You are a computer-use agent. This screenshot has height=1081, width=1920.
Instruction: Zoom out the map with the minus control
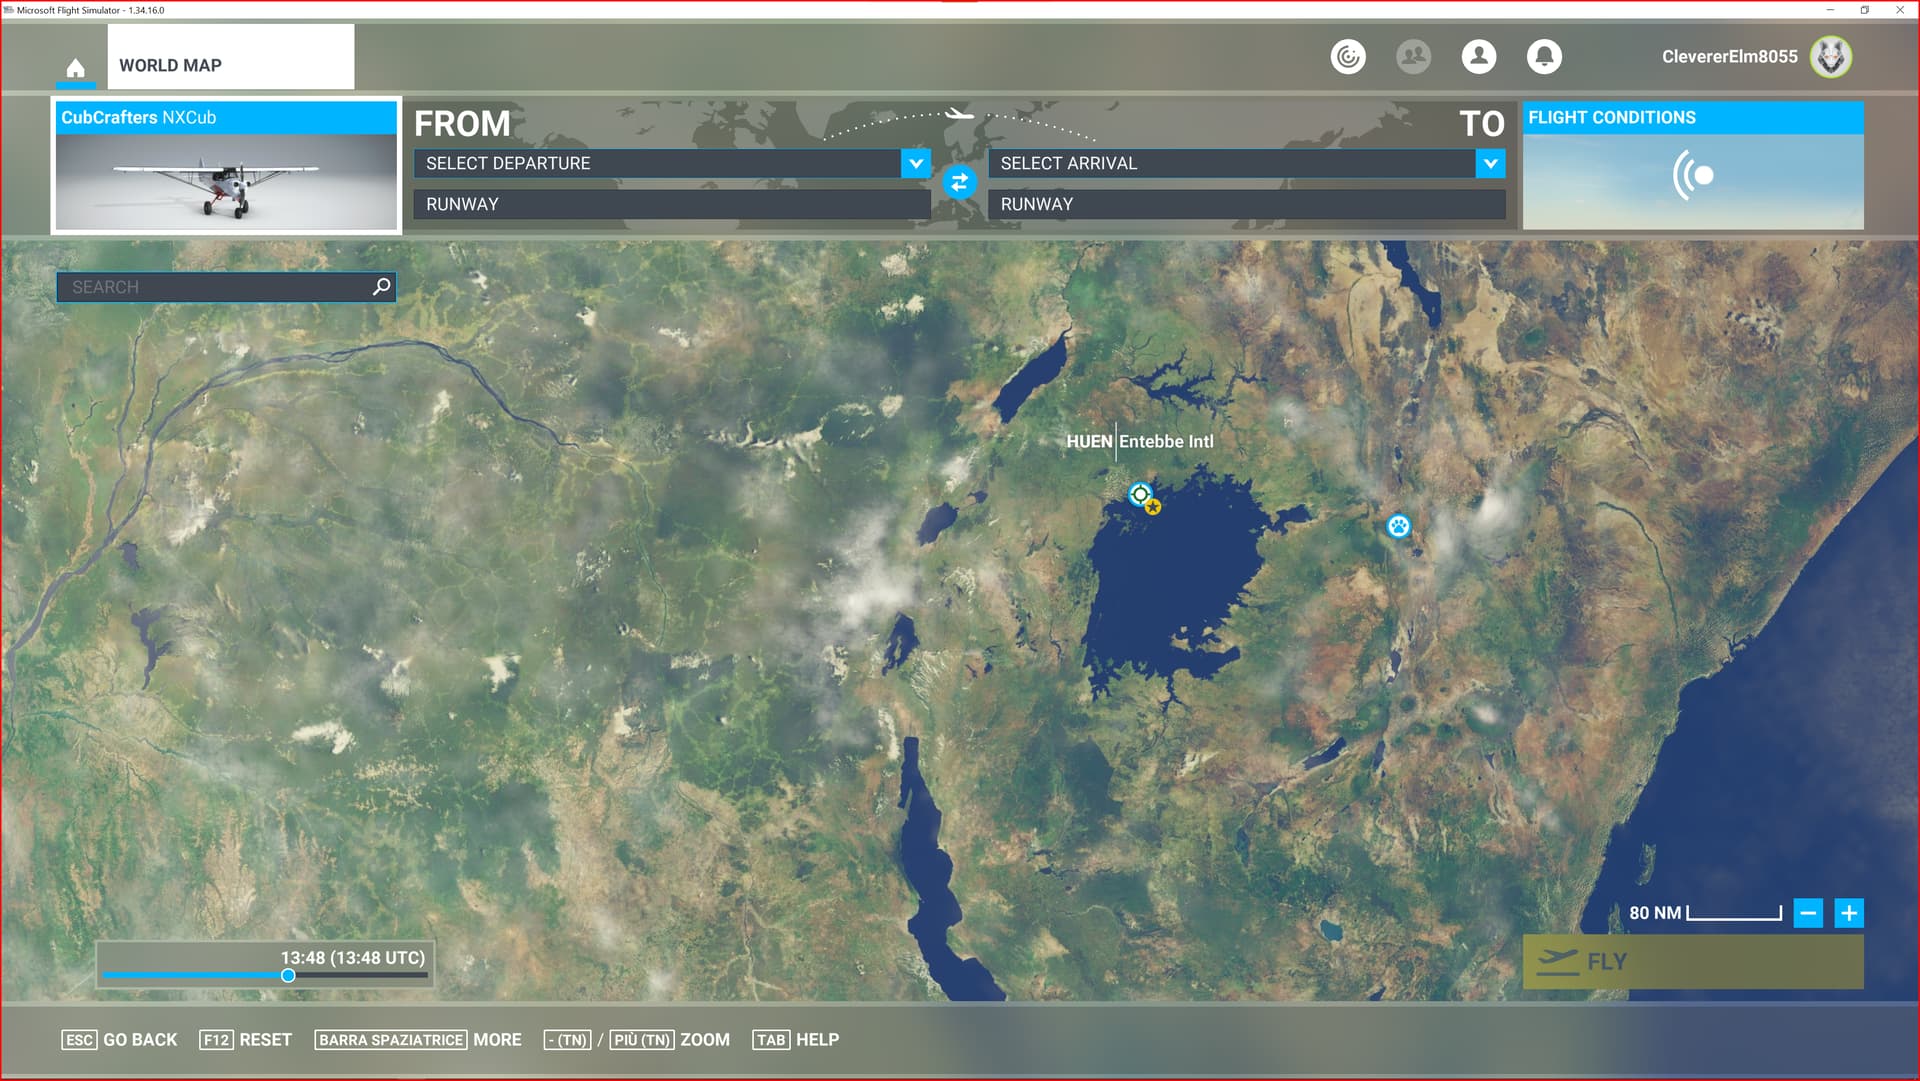(1808, 913)
